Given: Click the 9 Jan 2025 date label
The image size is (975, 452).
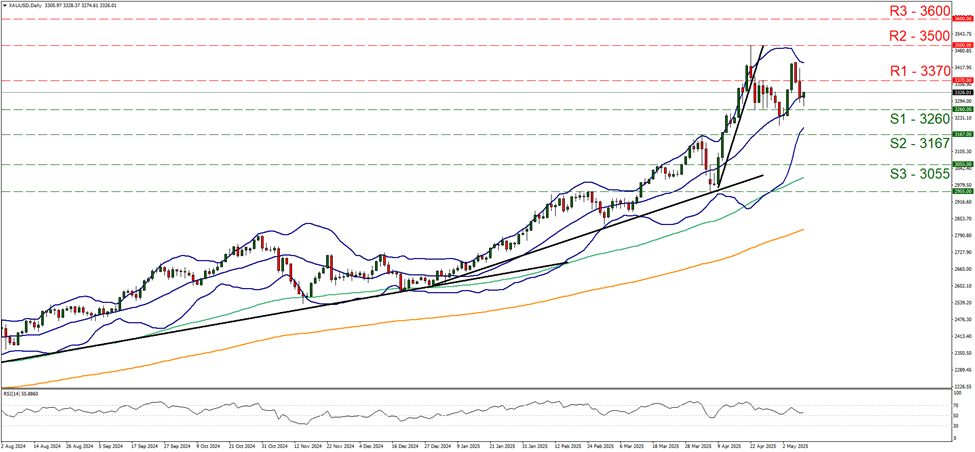Looking at the screenshot, I should tap(470, 445).
